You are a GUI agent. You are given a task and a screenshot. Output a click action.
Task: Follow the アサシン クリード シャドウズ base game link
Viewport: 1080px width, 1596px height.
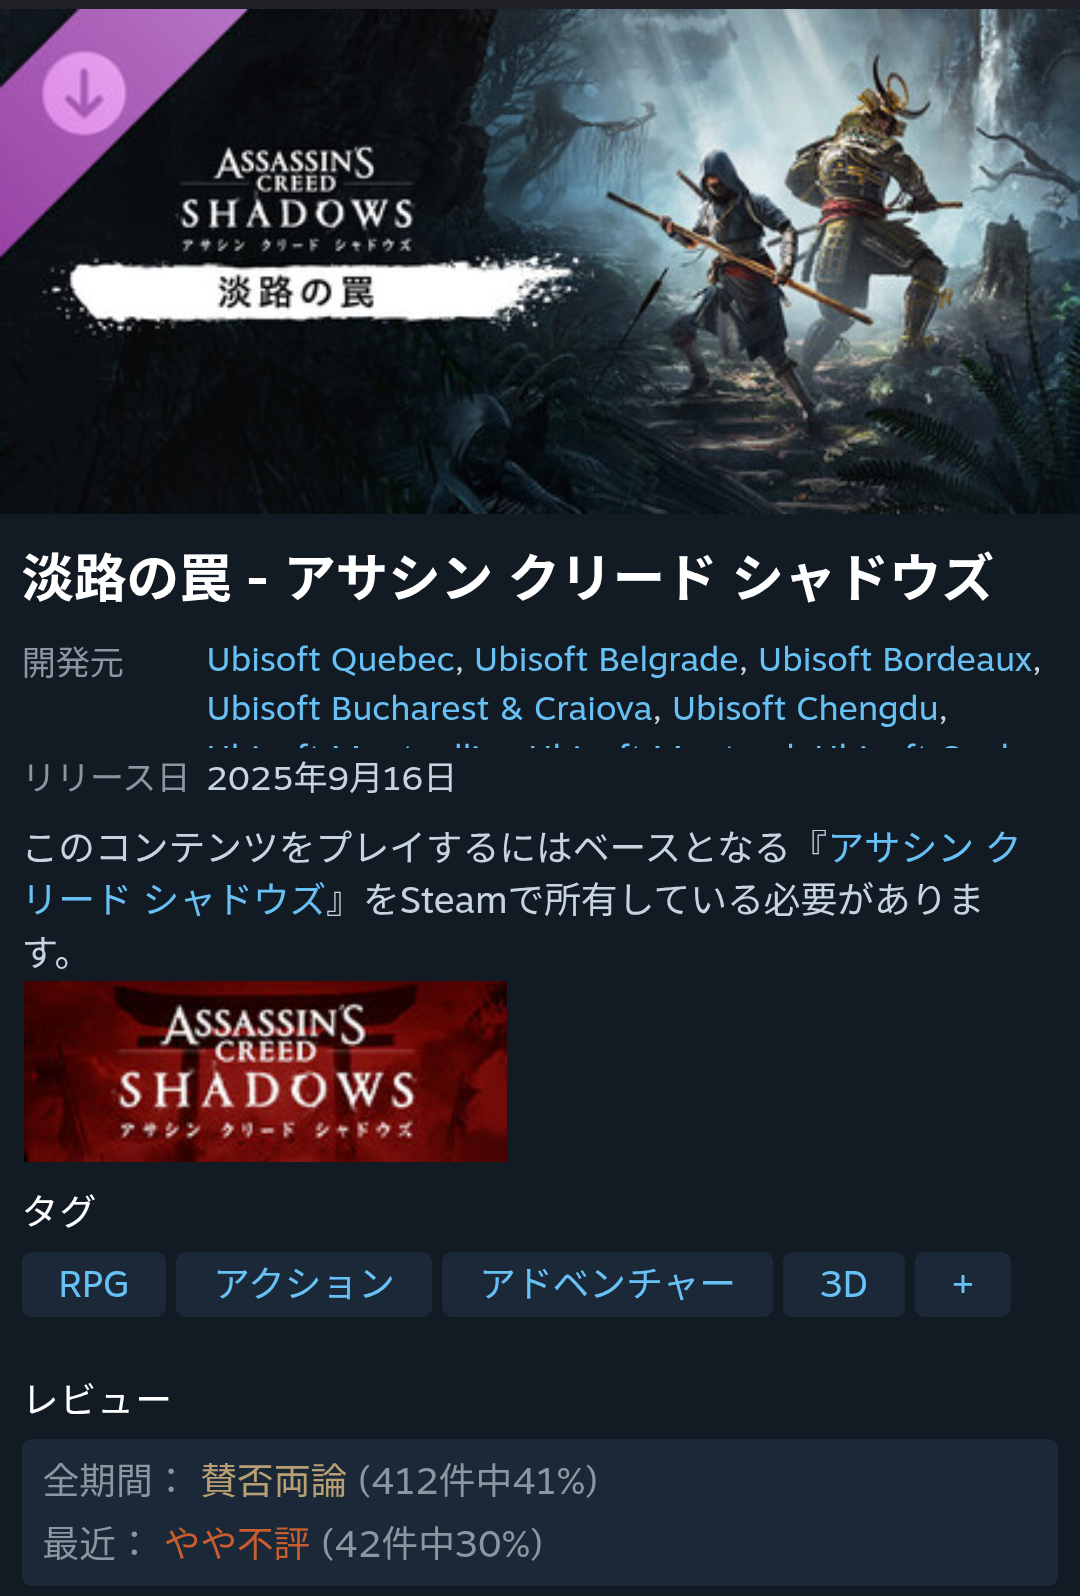(520, 873)
